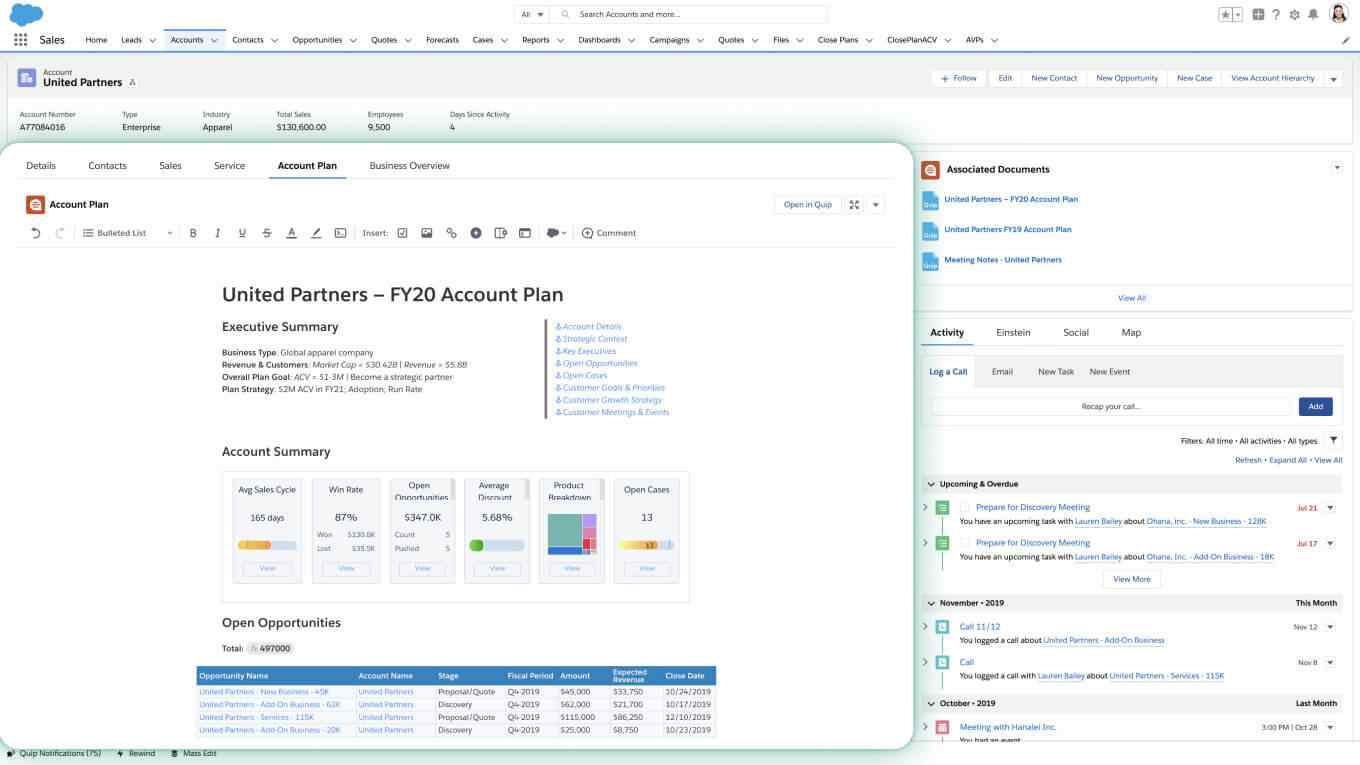Open more account actions dropdown
Screen dimensions: 1360x765
tap(1333, 79)
